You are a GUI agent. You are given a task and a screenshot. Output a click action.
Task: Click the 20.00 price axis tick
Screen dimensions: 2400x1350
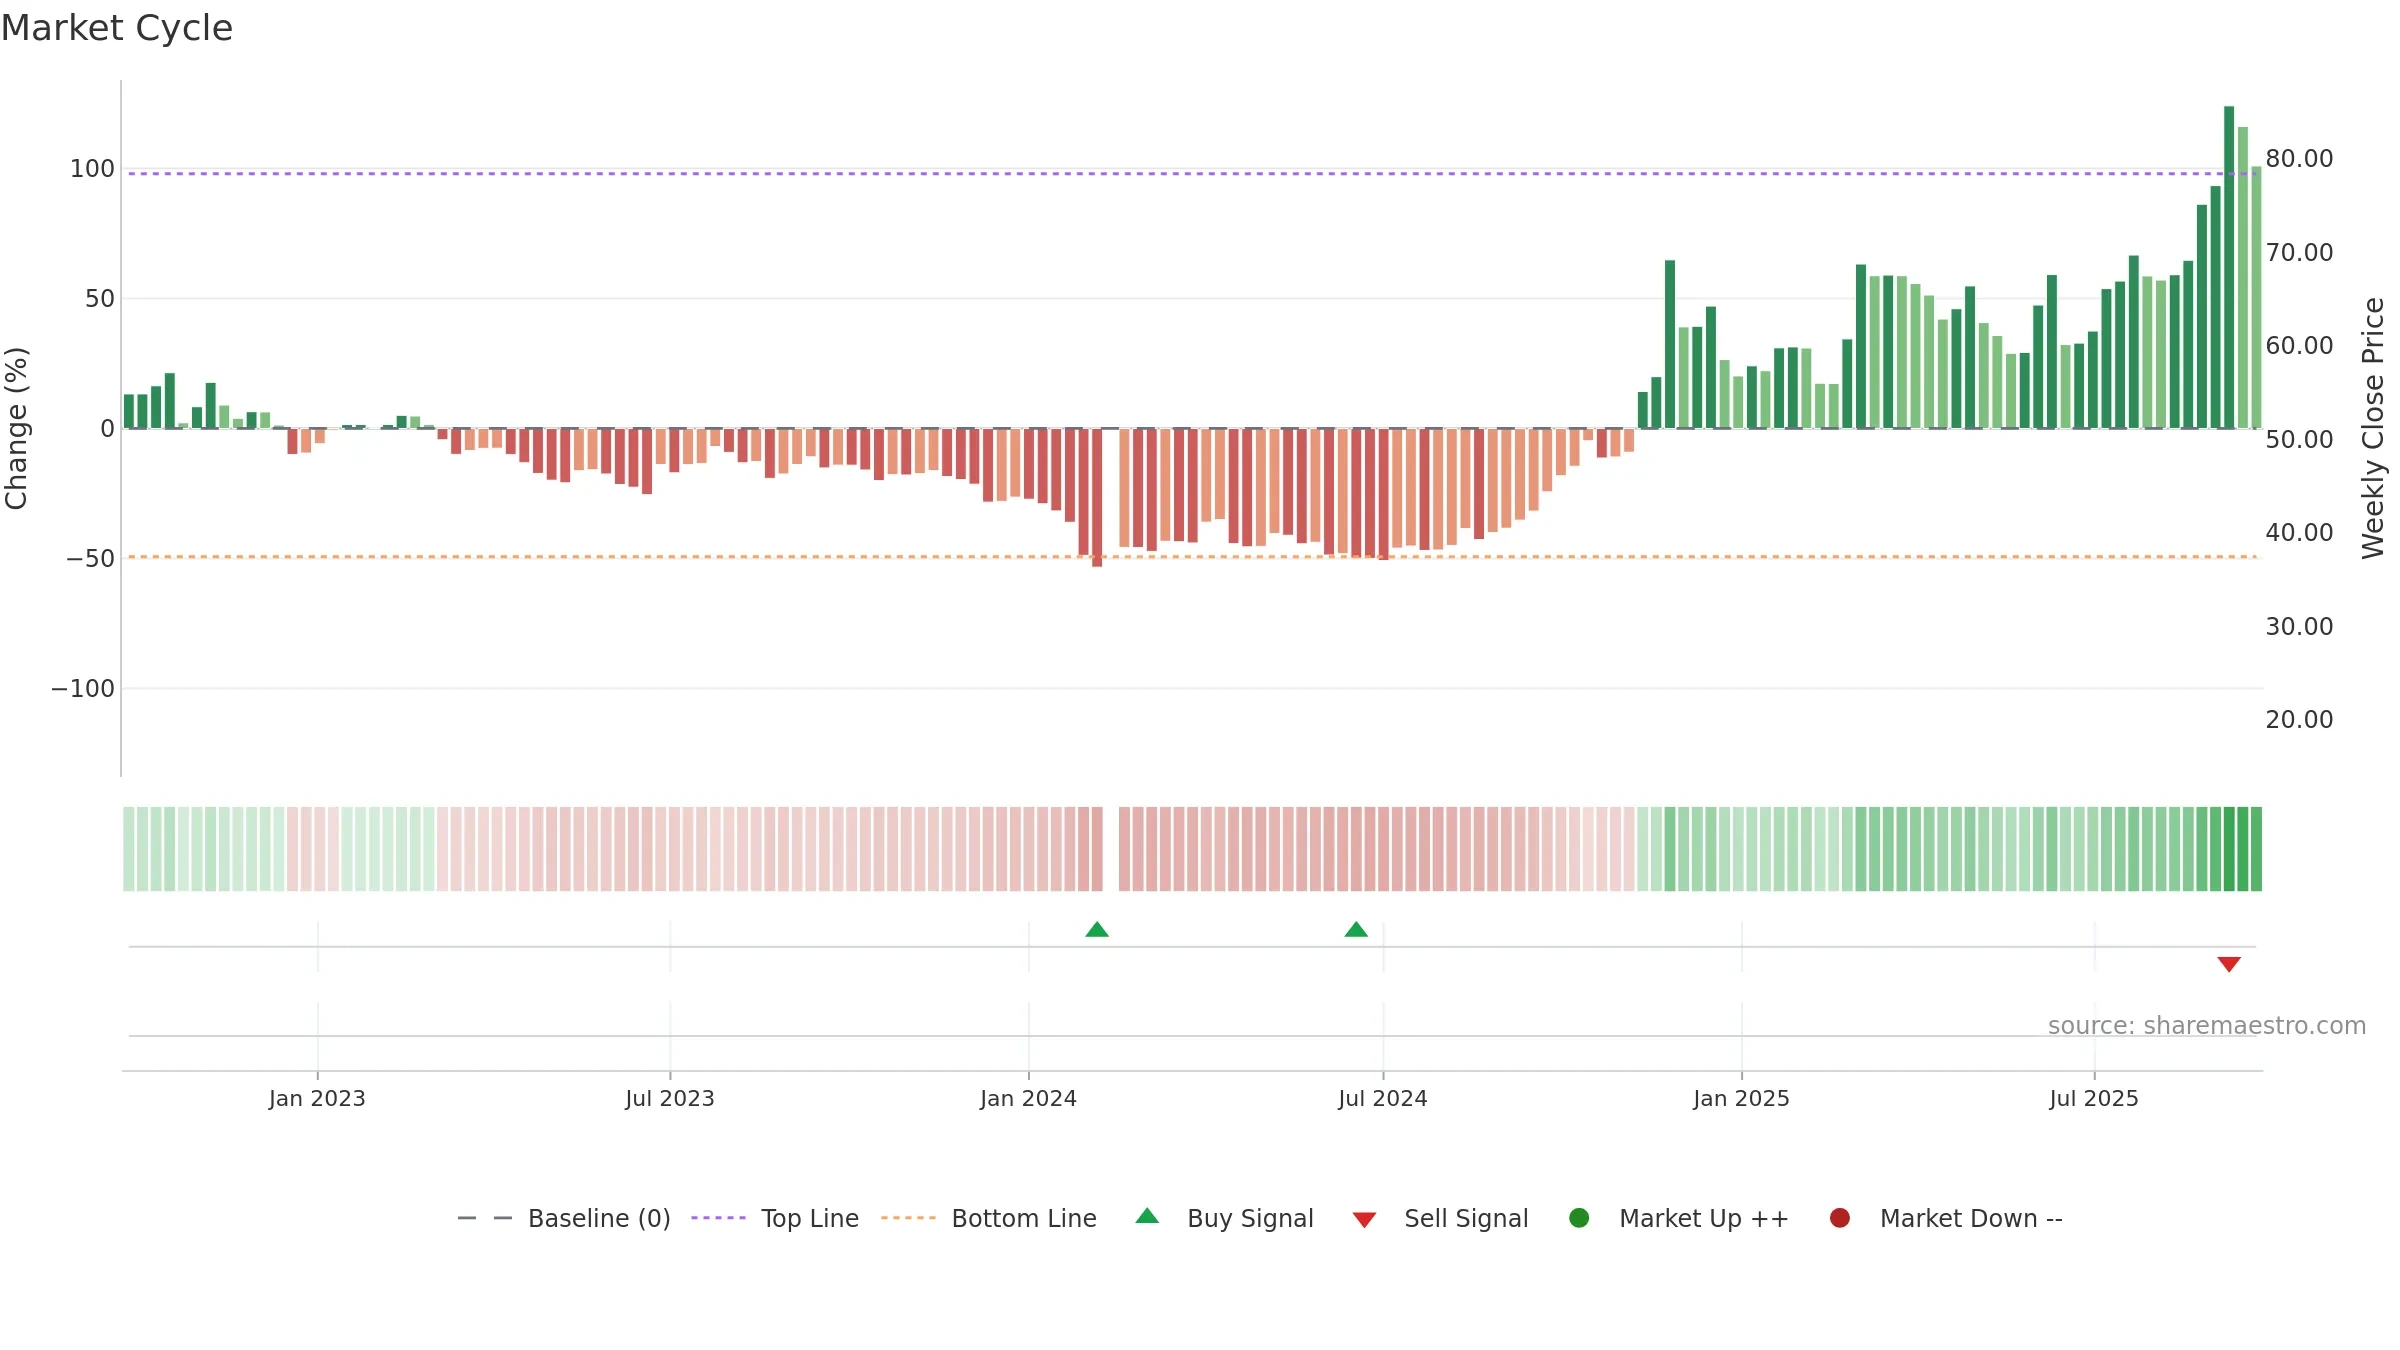coord(2299,720)
